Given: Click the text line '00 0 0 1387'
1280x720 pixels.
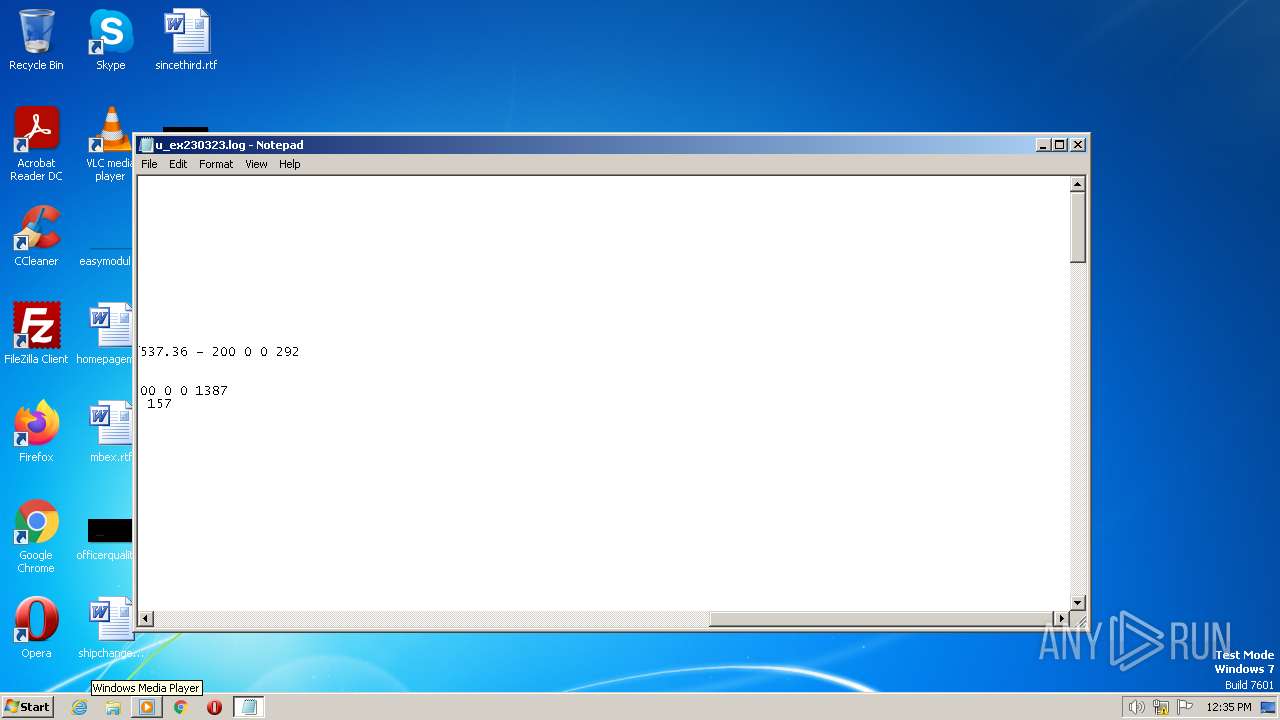Looking at the screenshot, I should [184, 391].
